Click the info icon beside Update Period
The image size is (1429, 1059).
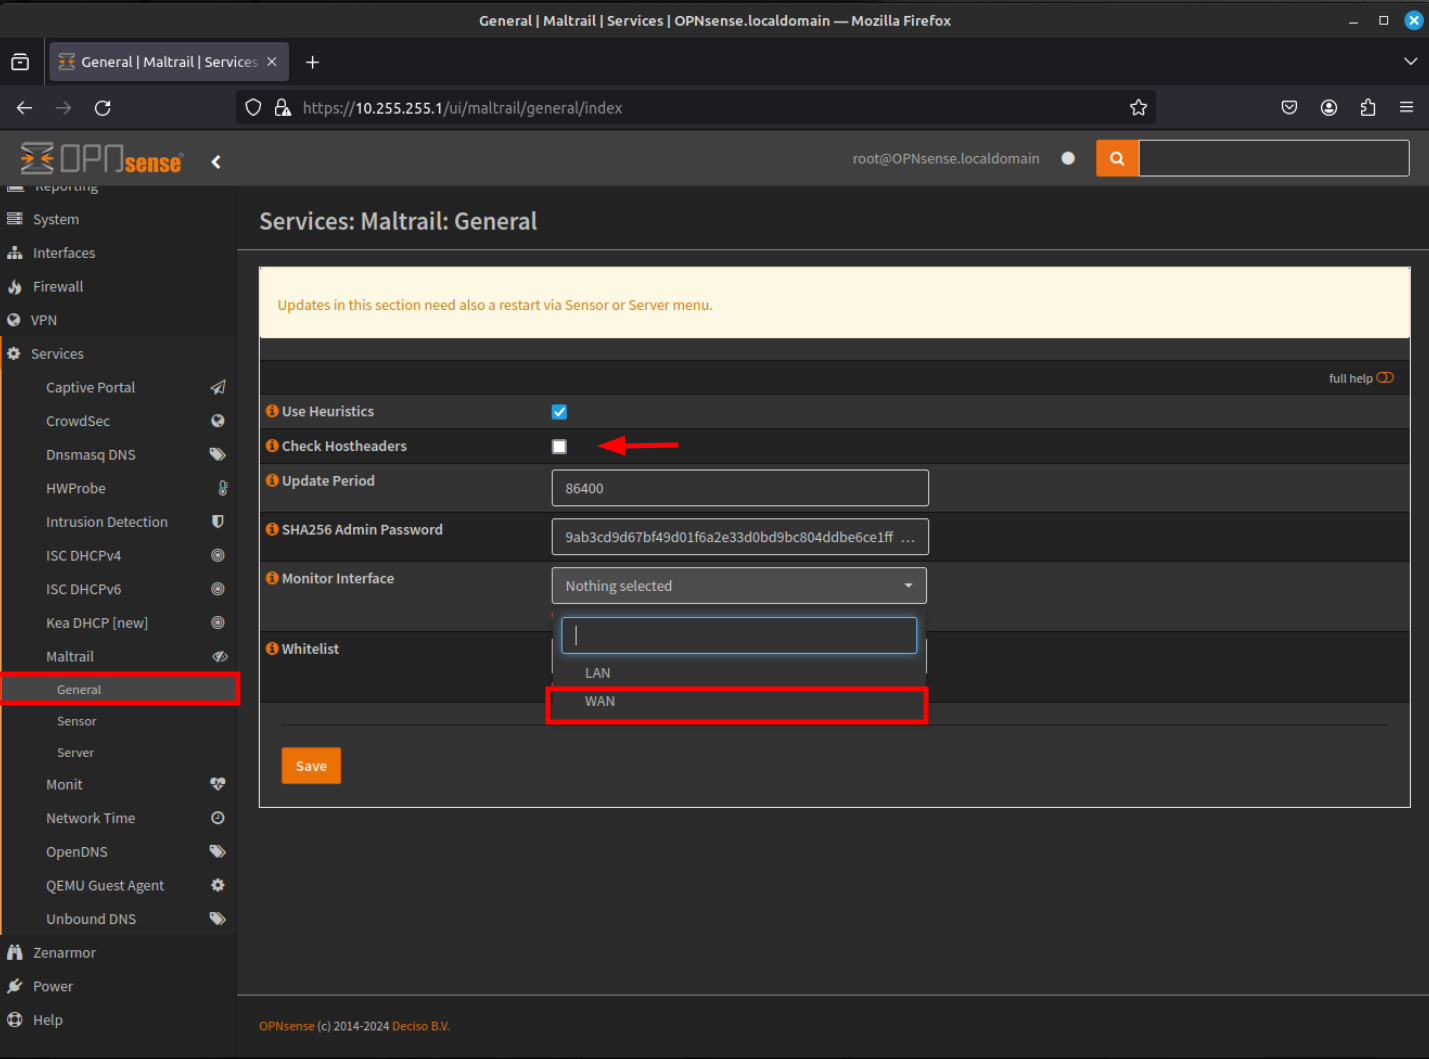point(272,480)
